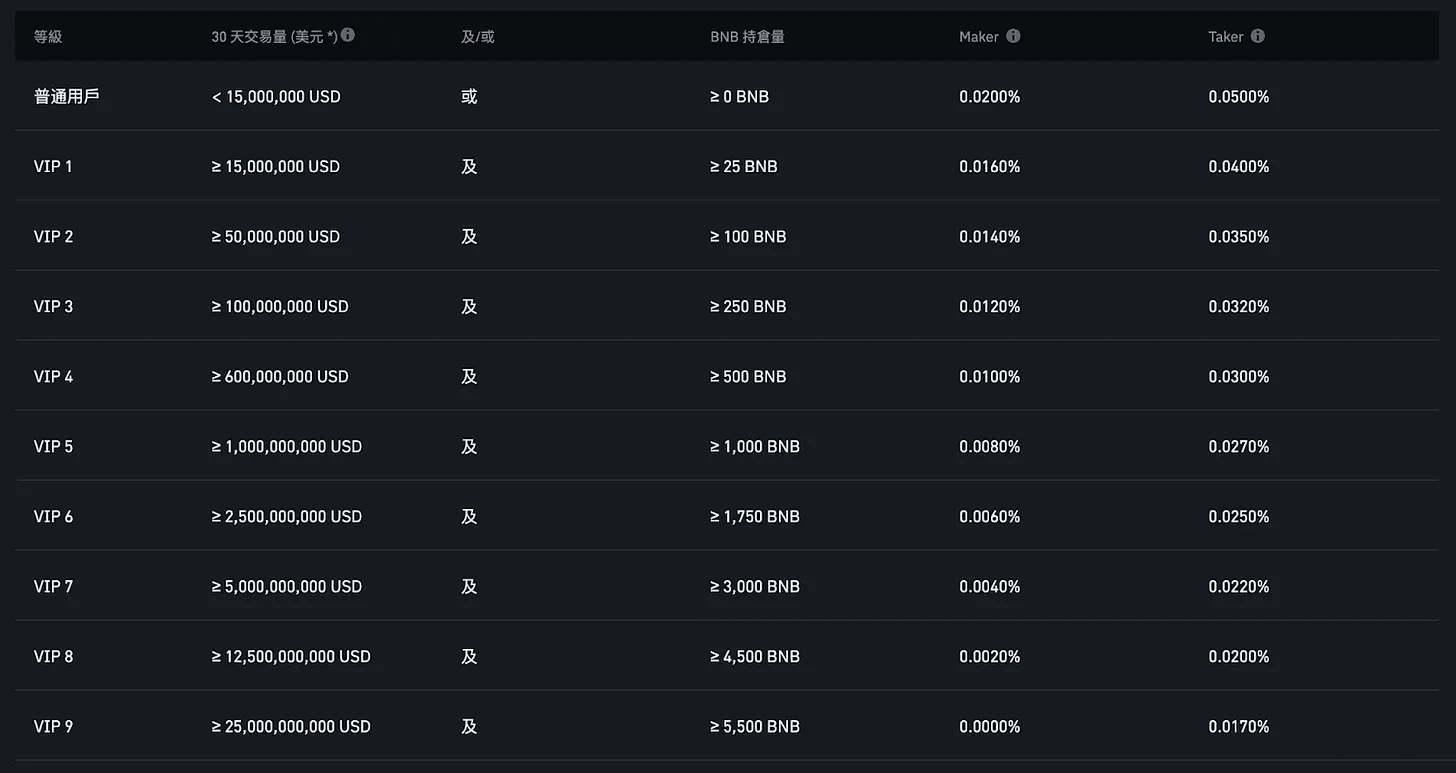Click the info icon next to Maker
This screenshot has height=773, width=1456.
click(x=1013, y=36)
